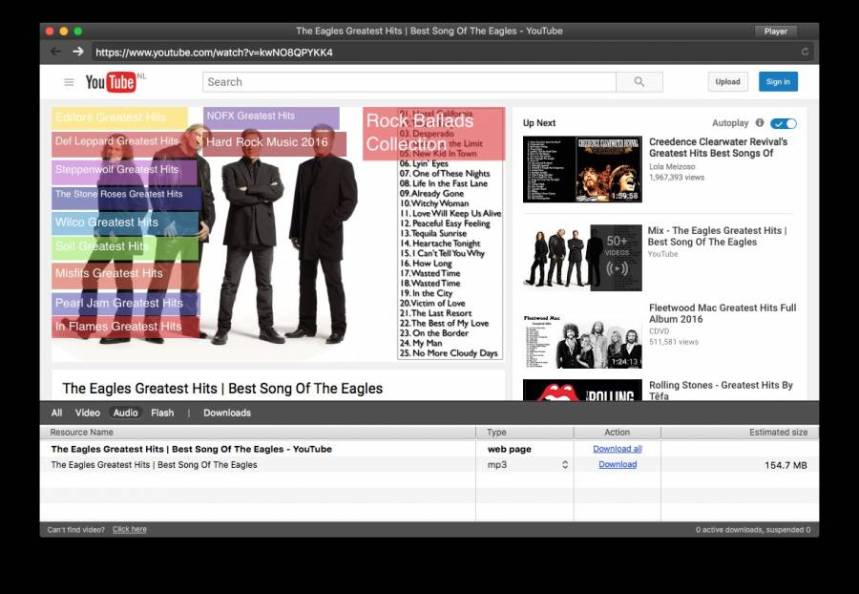859x594 pixels.
Task: Select the Audio filter tab
Action: coord(125,413)
